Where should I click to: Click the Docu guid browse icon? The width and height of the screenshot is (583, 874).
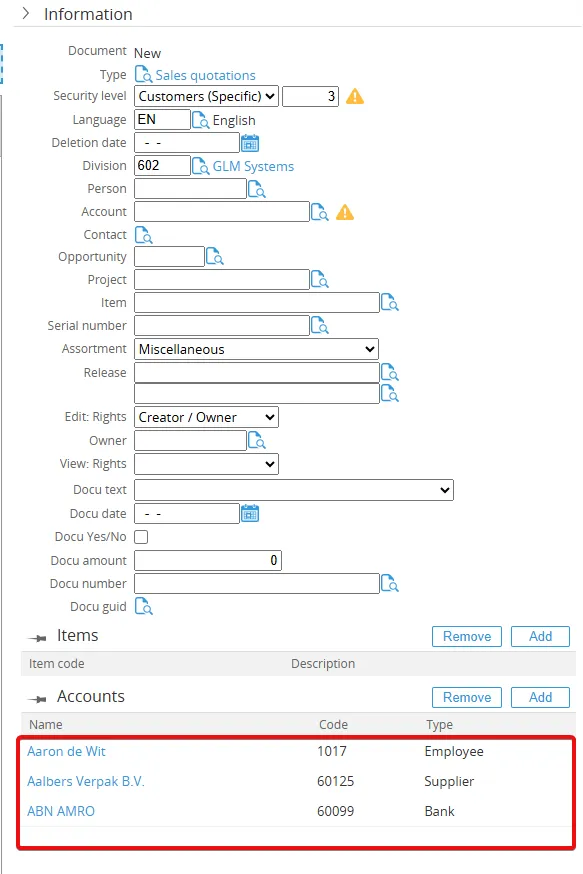144,606
